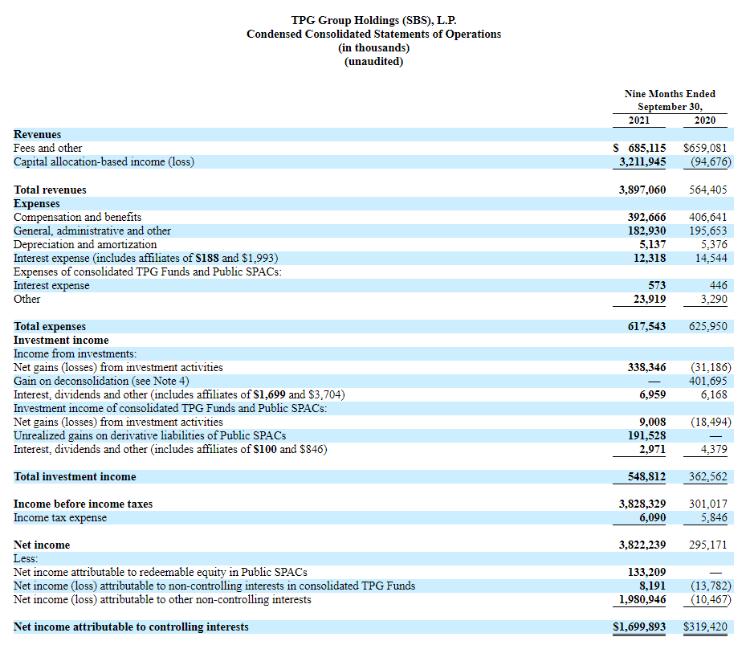Select the 8,191 non-controlling interests value
The width and height of the screenshot is (750, 645).
tap(652, 586)
